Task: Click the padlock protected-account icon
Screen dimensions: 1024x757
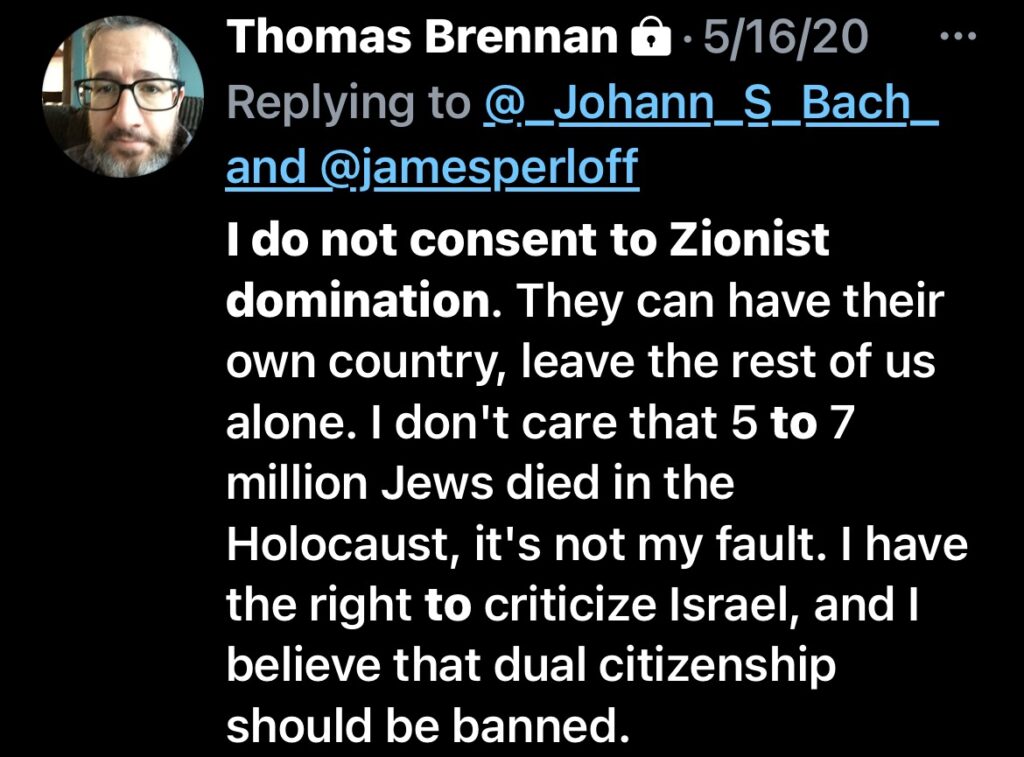Action: click(x=652, y=40)
